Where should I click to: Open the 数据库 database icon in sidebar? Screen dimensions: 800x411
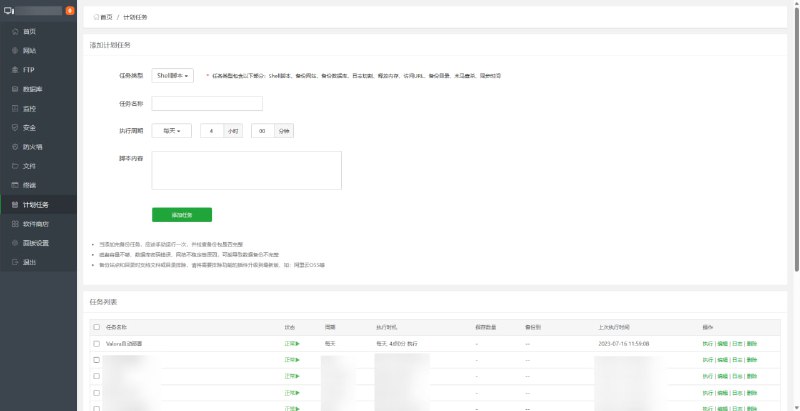pos(14,89)
